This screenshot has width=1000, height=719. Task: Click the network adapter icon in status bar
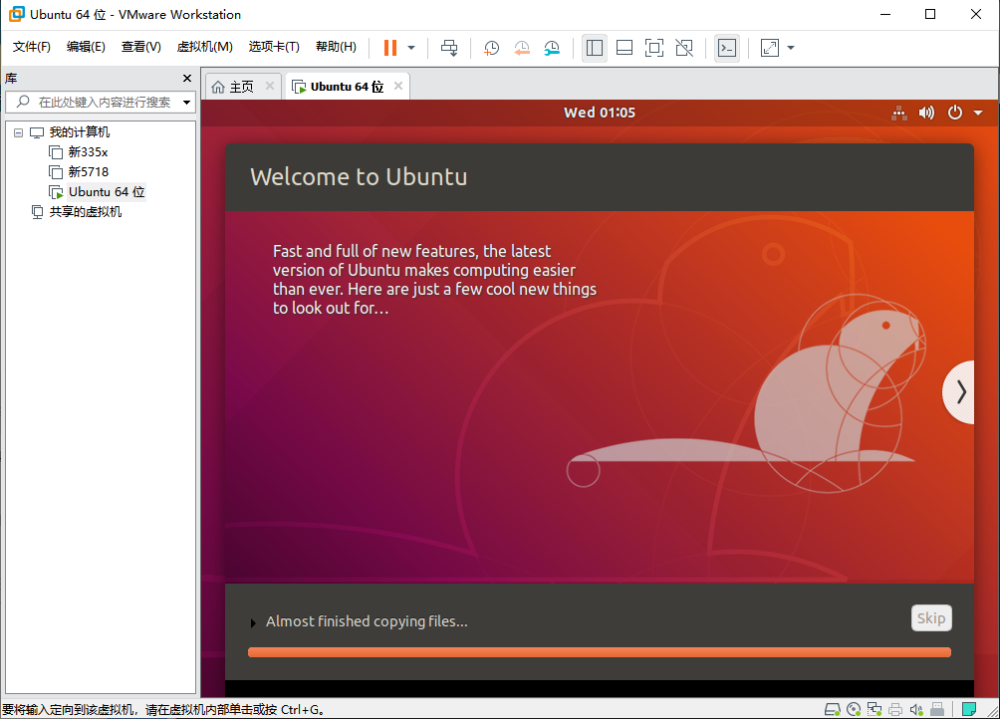click(x=875, y=709)
